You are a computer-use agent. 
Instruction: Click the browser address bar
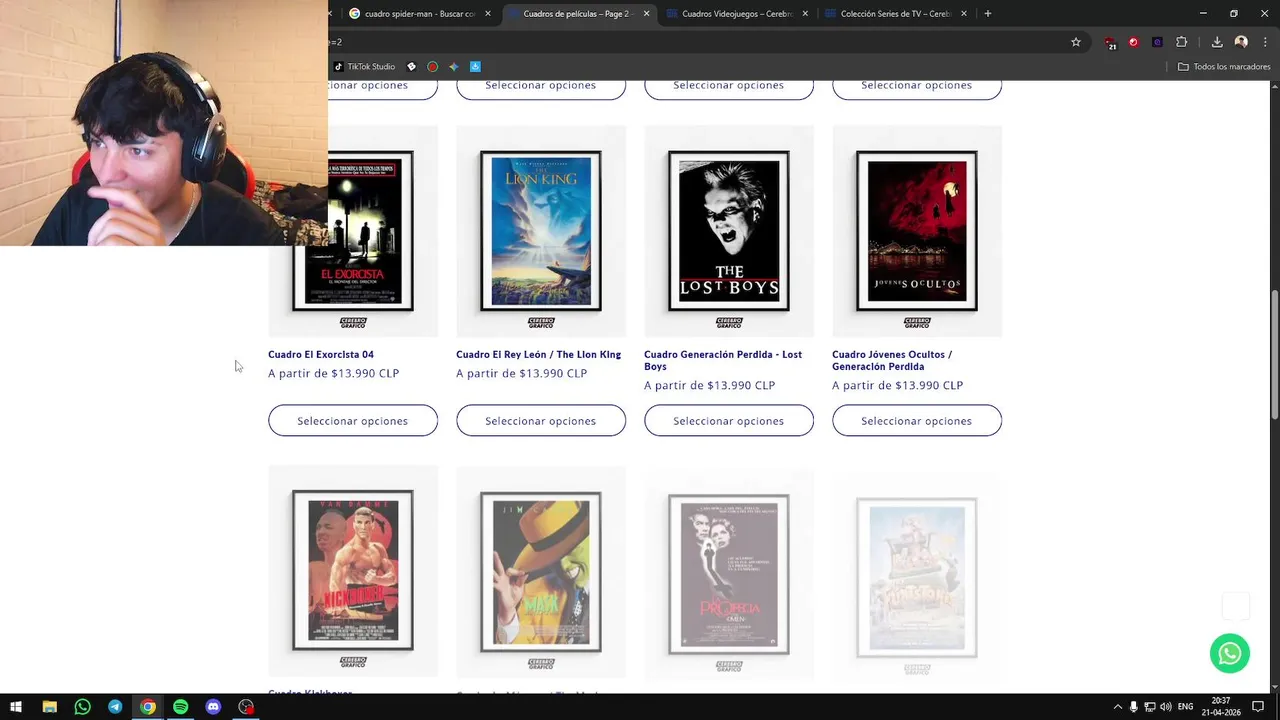pyautogui.click(x=695, y=42)
